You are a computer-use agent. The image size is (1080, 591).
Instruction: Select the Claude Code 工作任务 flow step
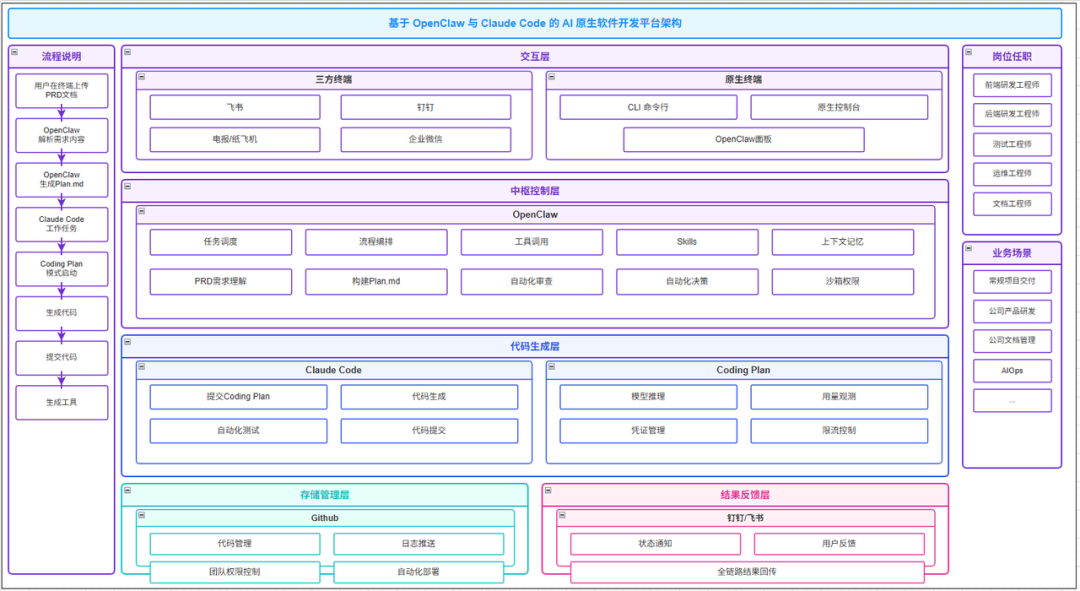click(x=61, y=224)
